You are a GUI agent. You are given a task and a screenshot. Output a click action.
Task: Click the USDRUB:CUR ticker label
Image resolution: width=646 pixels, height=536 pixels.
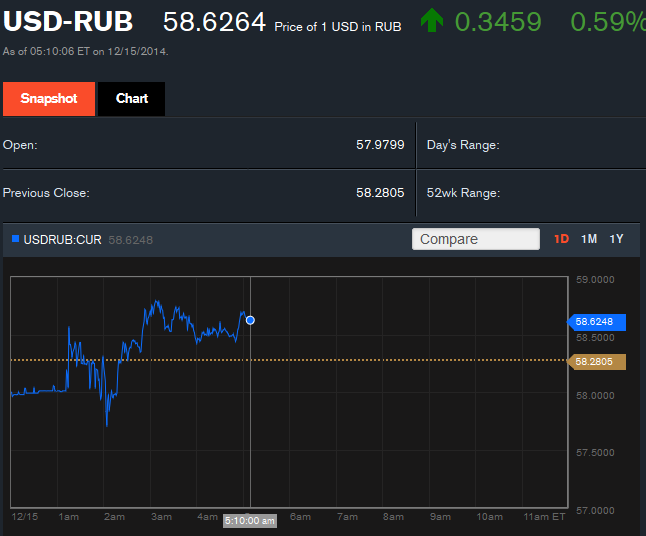[x=62, y=240]
